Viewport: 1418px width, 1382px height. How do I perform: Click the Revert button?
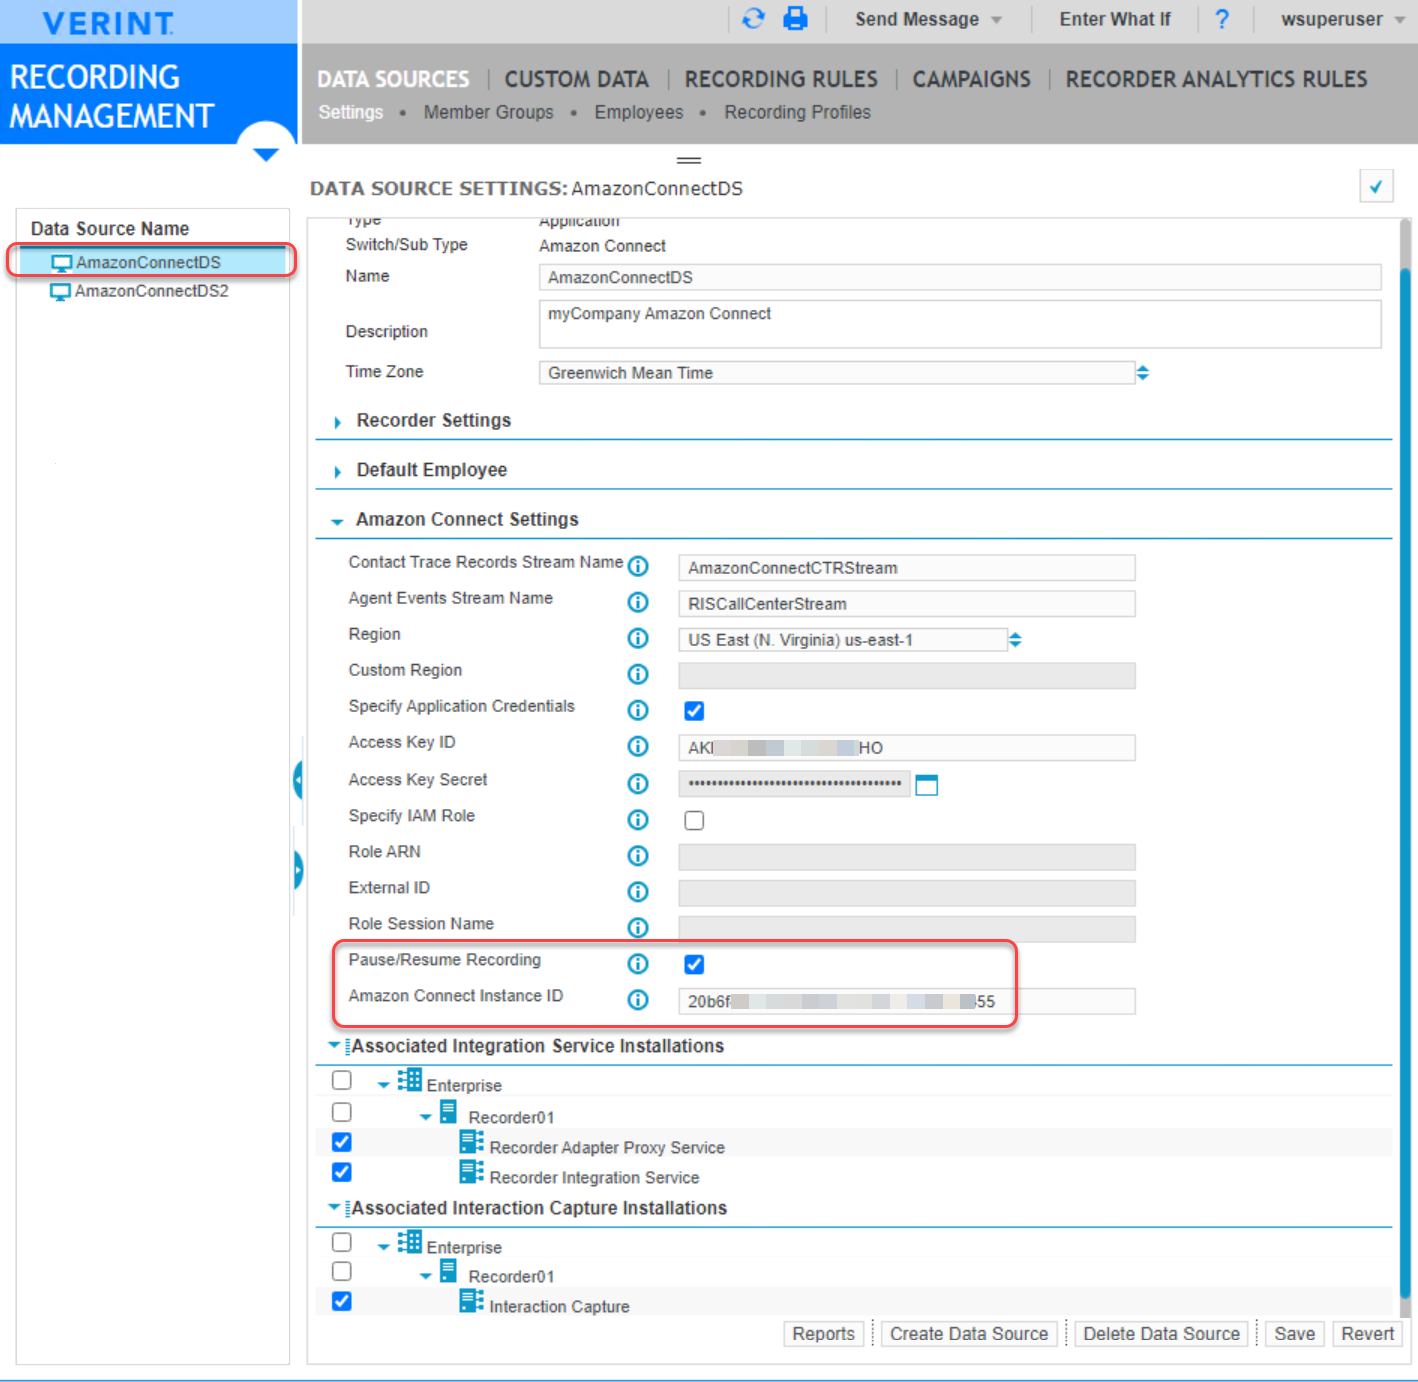[1367, 1333]
